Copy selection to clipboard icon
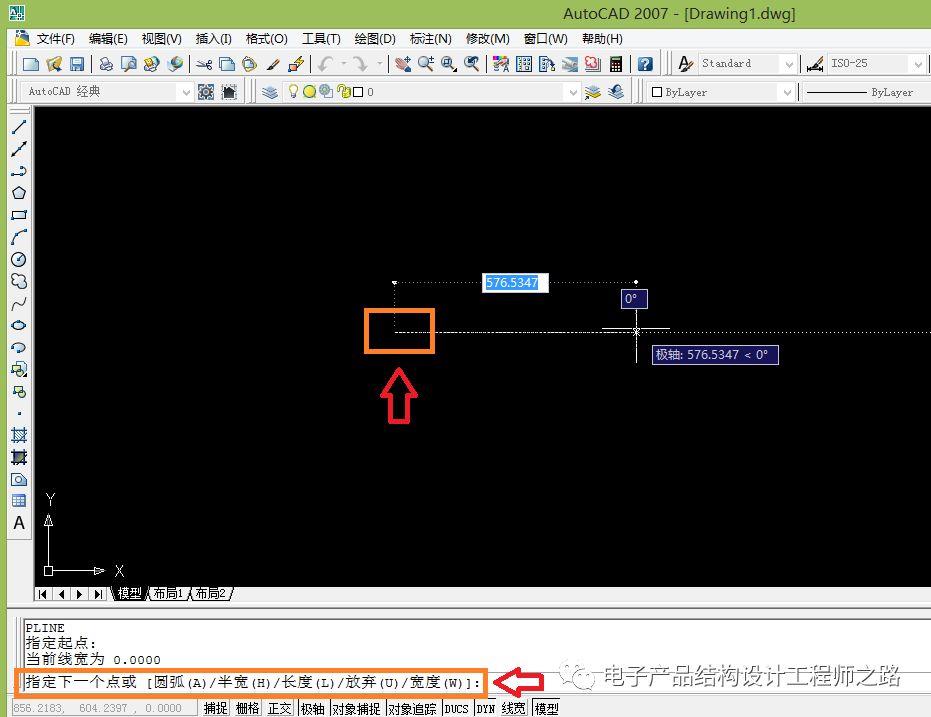 (x=227, y=64)
